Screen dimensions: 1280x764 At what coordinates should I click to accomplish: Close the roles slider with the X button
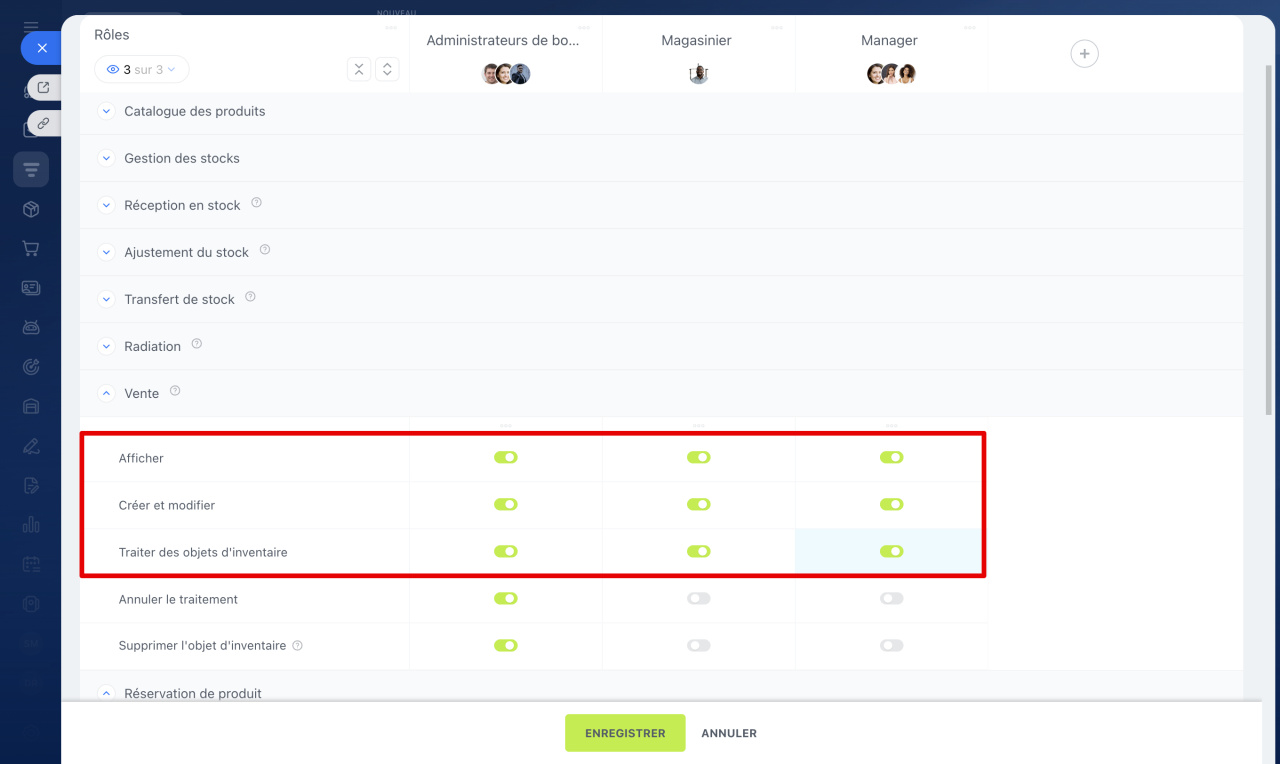pyautogui.click(x=42, y=48)
